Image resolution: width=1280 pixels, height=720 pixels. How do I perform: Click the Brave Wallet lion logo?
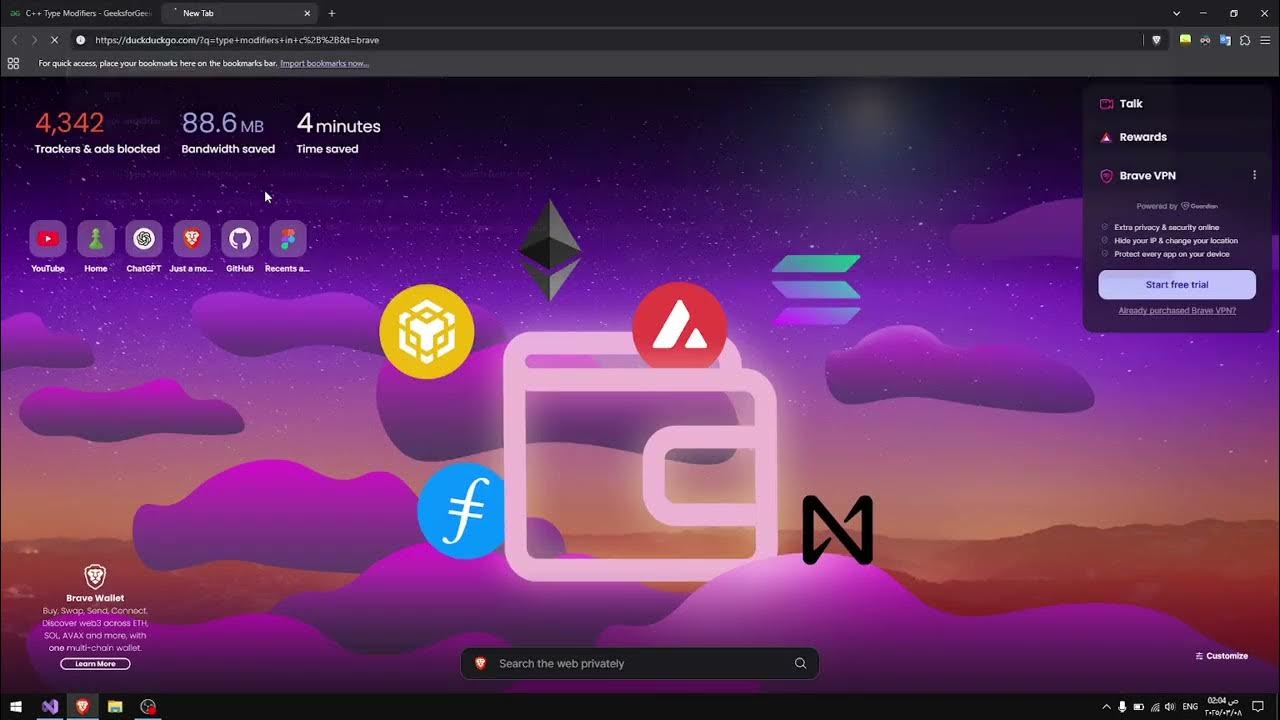[95, 577]
